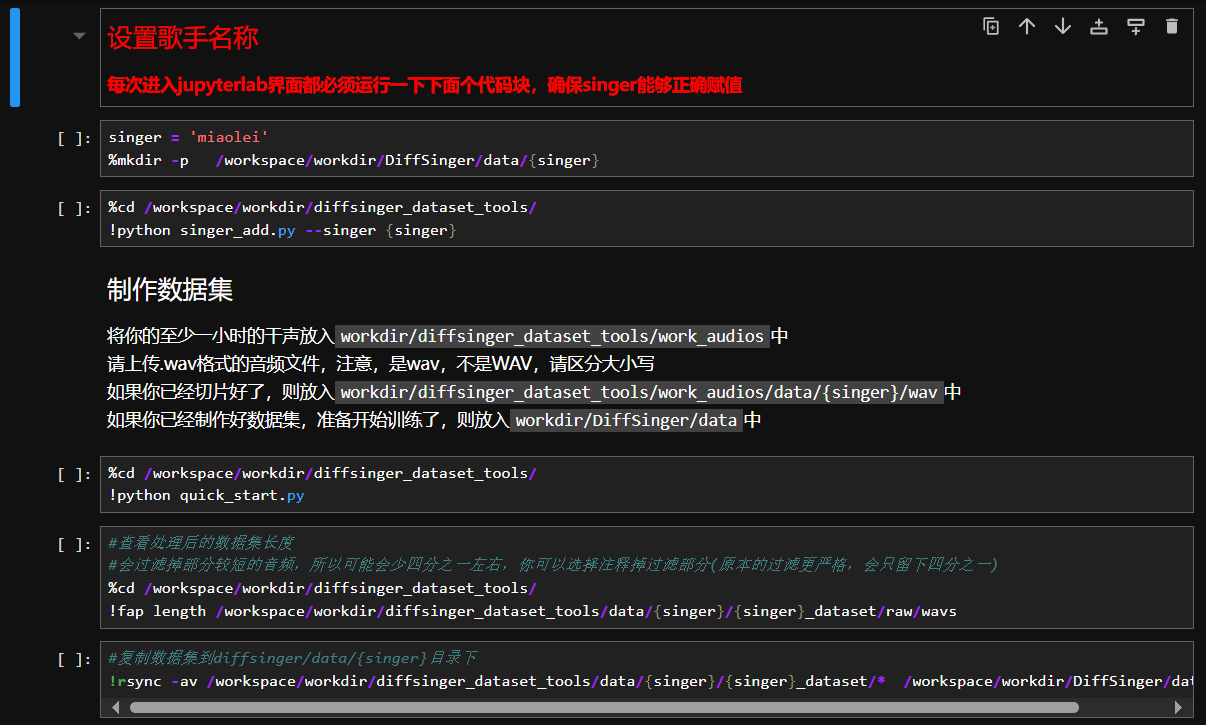This screenshot has height=725, width=1206.
Task: Click the workdir/DiffSinger/data inline code
Action: click(626, 420)
